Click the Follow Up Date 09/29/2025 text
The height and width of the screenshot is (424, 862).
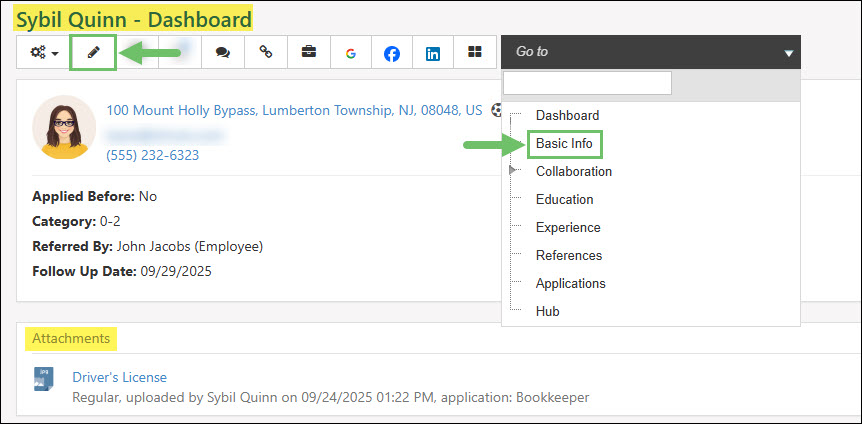pos(122,272)
